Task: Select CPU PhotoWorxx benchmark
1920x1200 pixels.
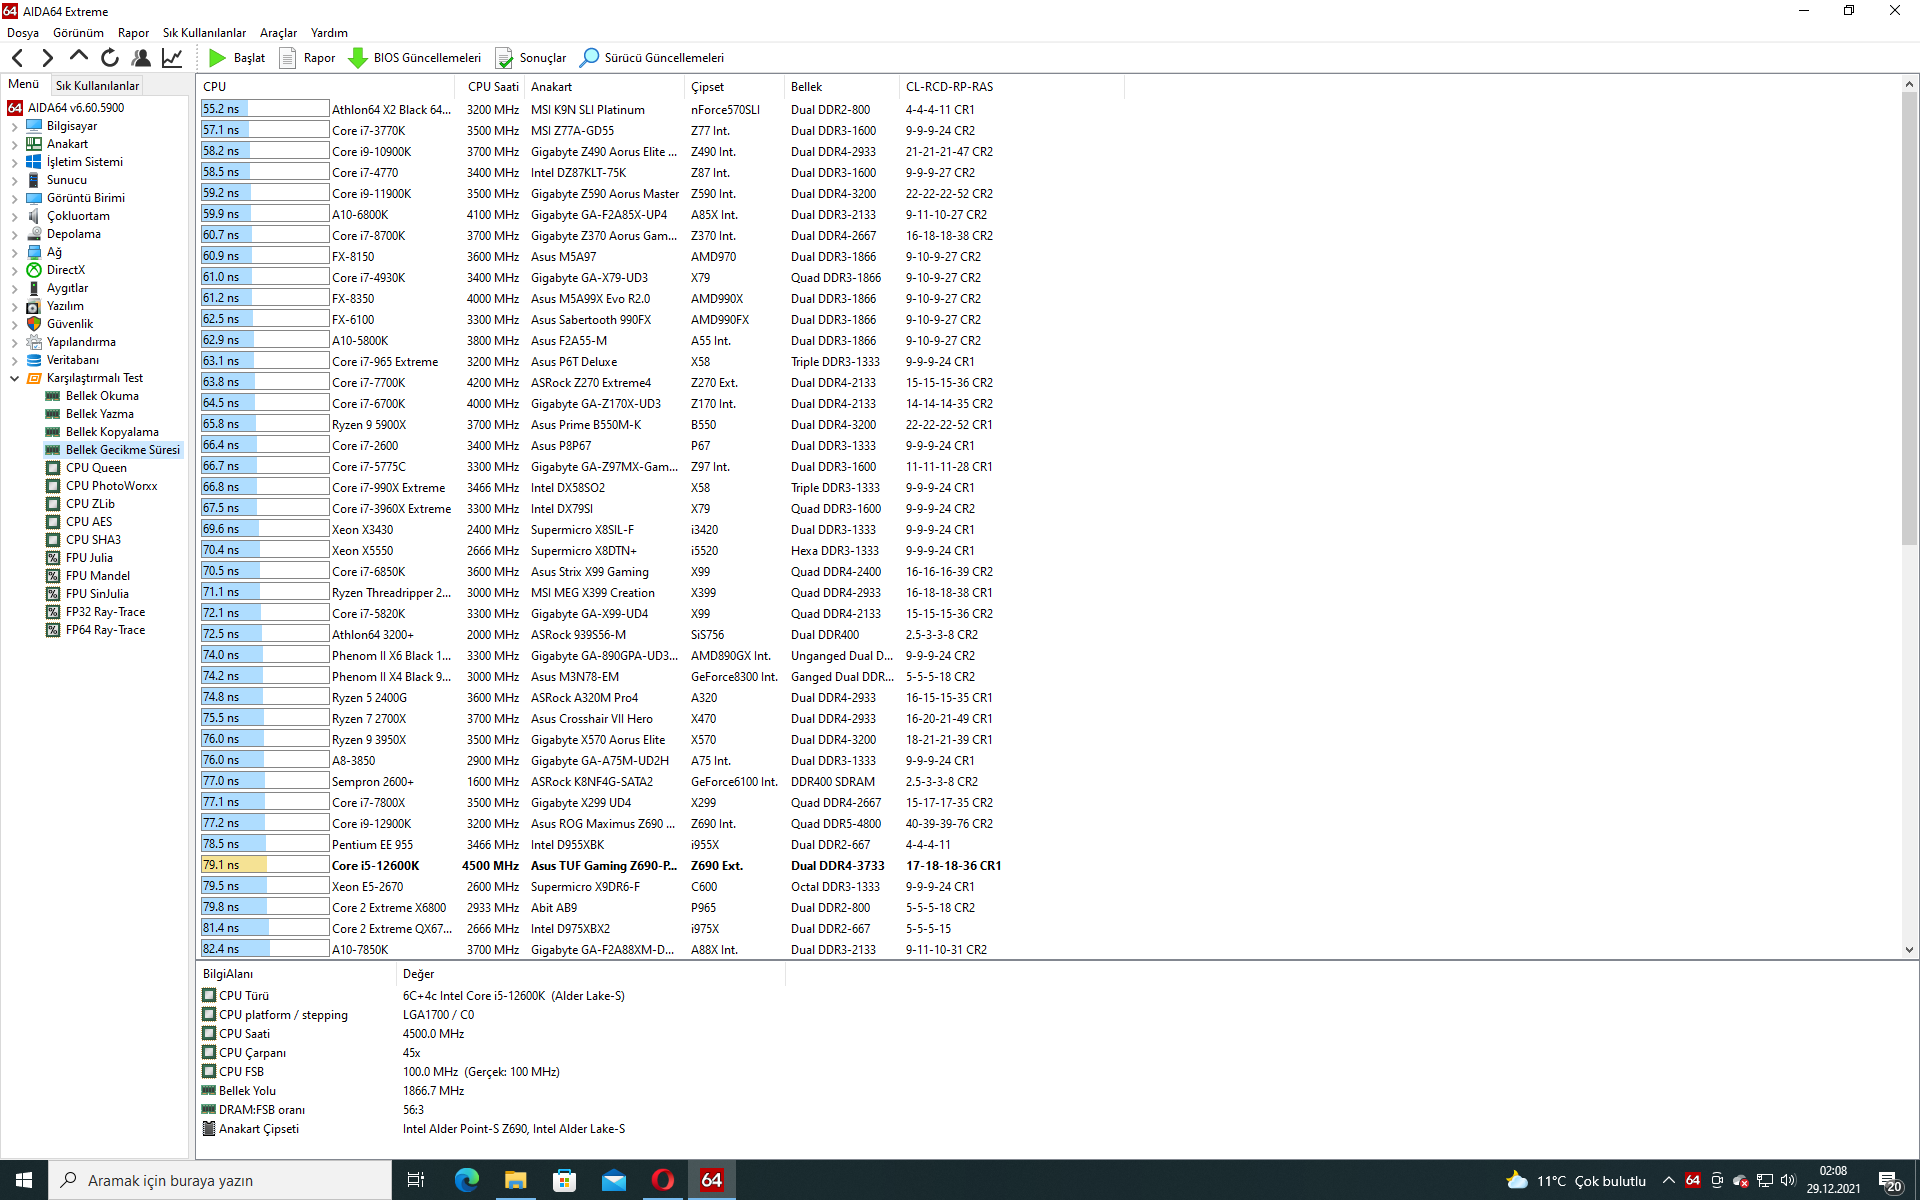Action: [x=111, y=486]
